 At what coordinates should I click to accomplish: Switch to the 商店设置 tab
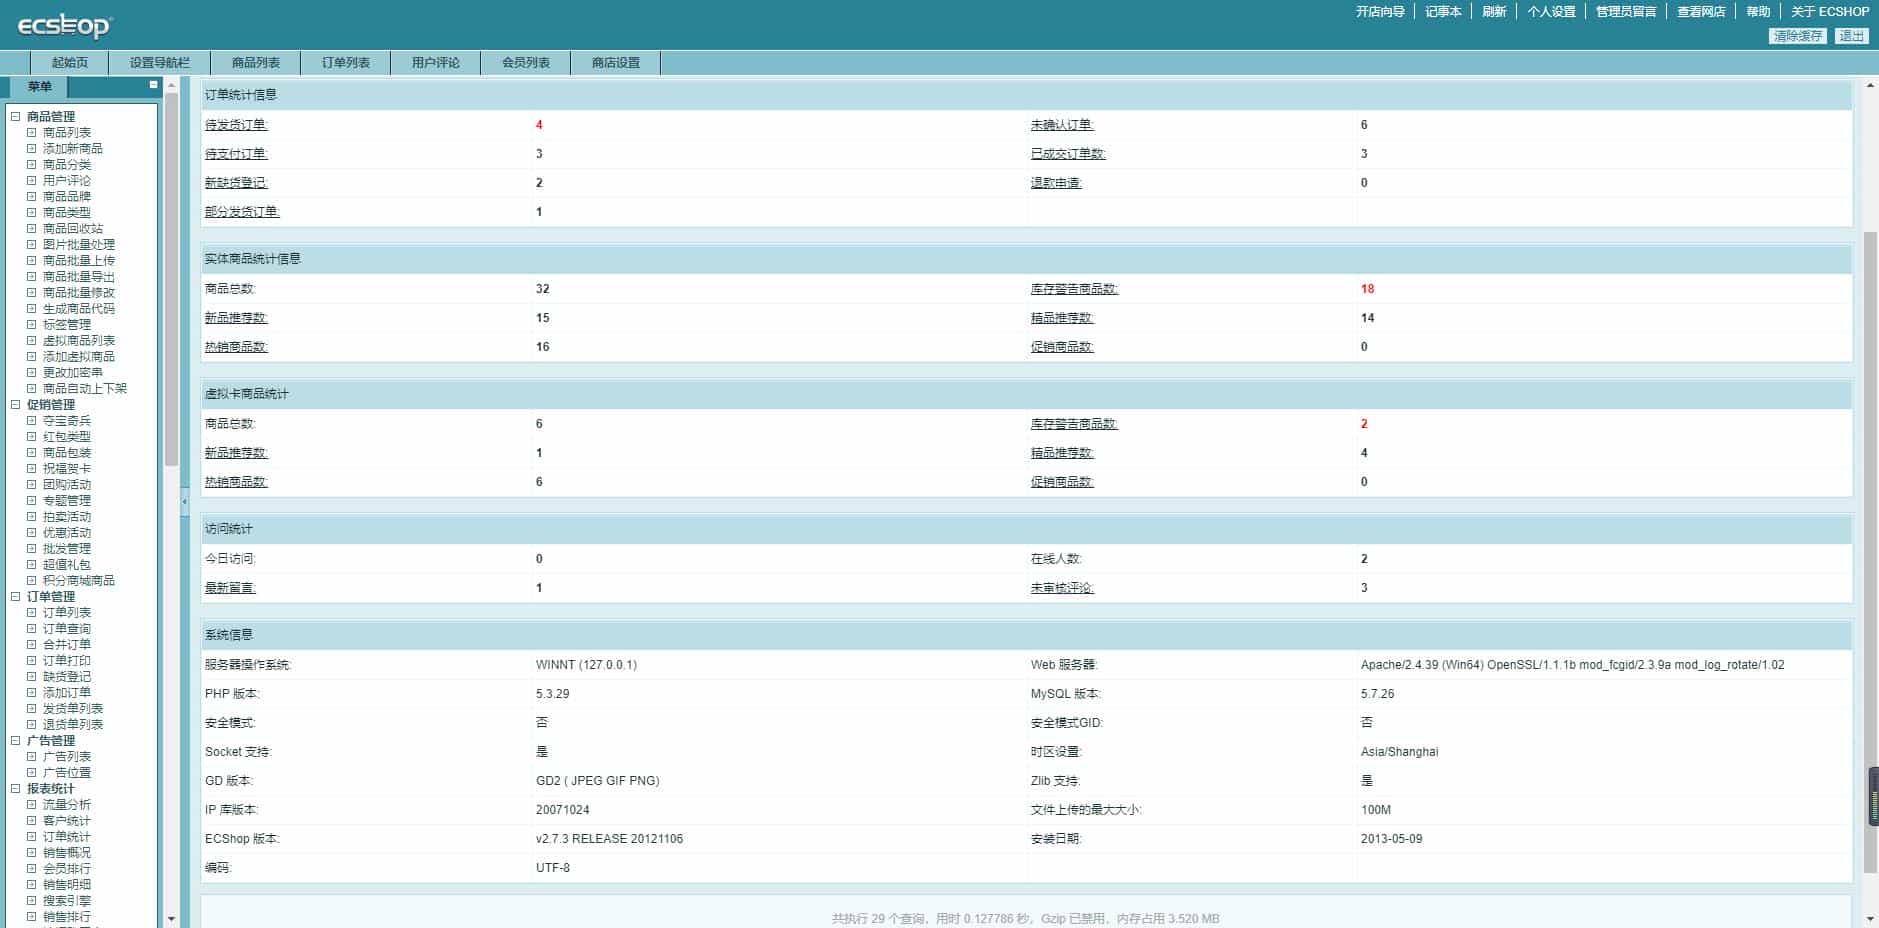pyautogui.click(x=614, y=62)
